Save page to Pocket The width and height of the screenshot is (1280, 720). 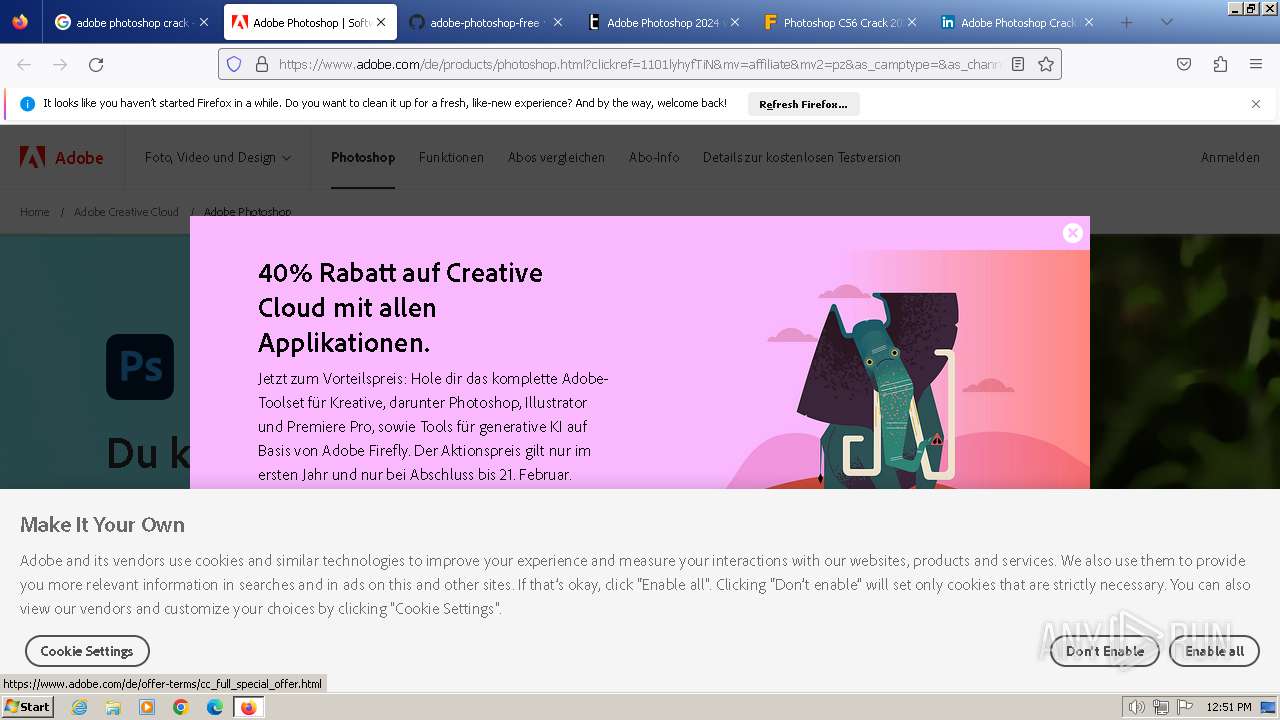(x=1184, y=64)
